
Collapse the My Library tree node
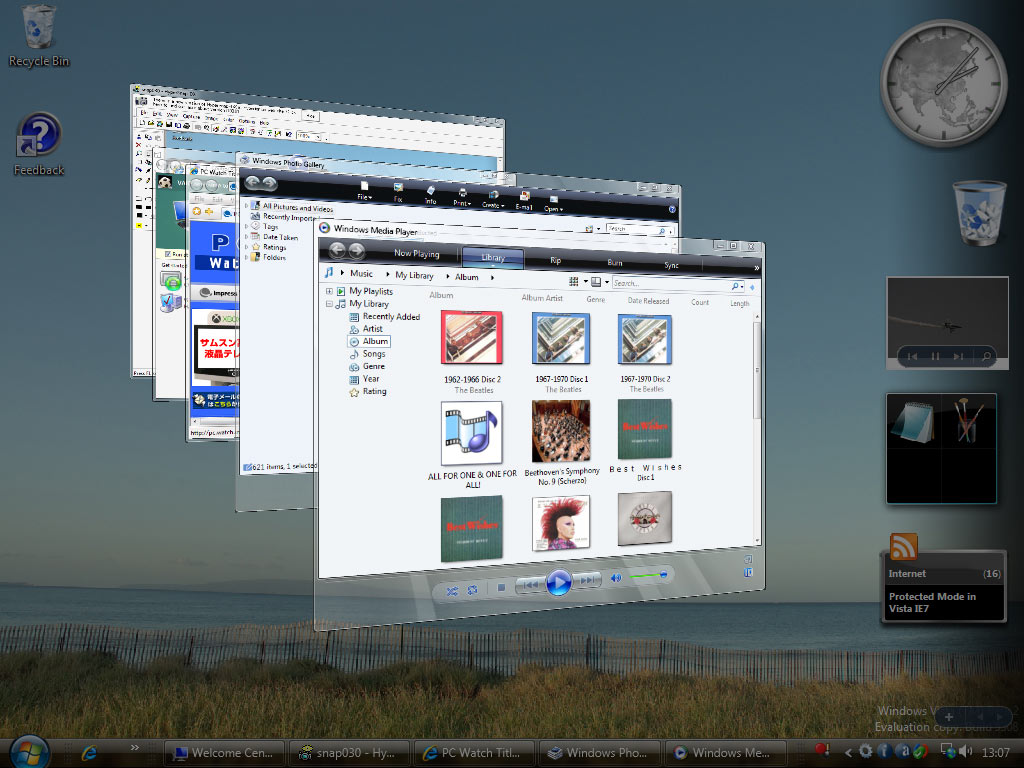(329, 304)
